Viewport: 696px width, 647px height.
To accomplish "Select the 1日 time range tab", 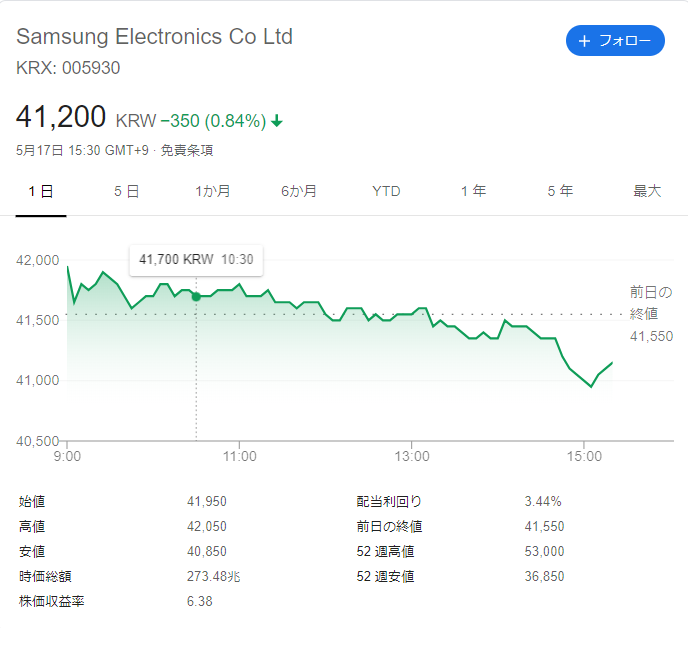I will tap(41, 191).
